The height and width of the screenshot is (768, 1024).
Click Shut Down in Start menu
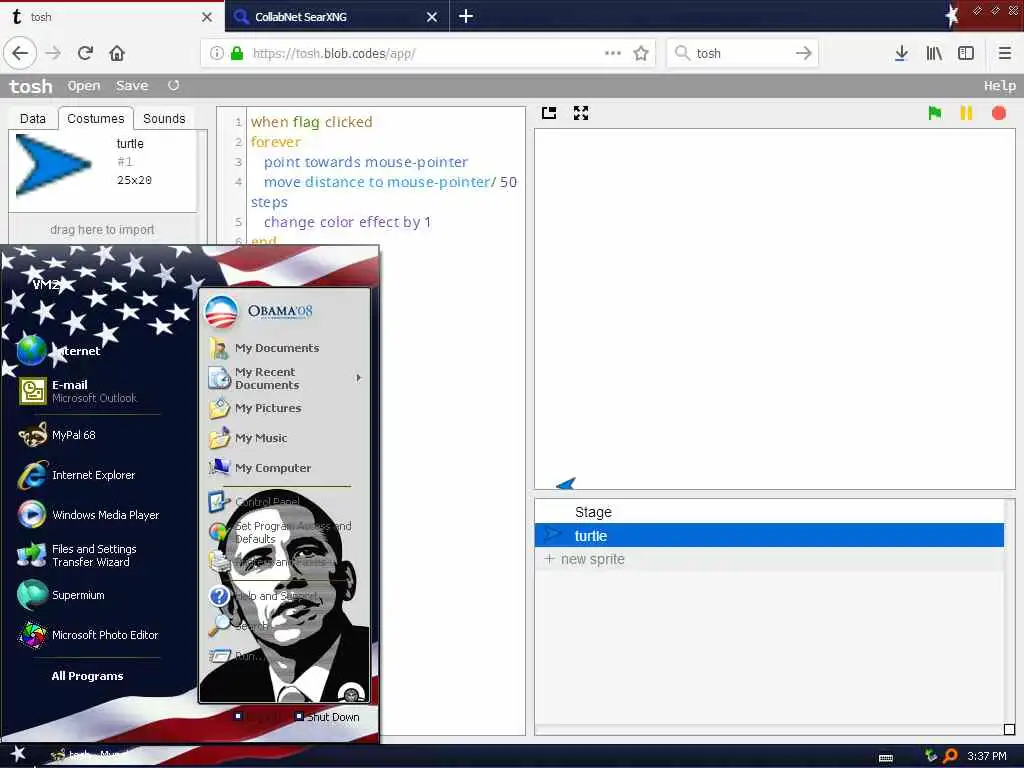click(327, 716)
